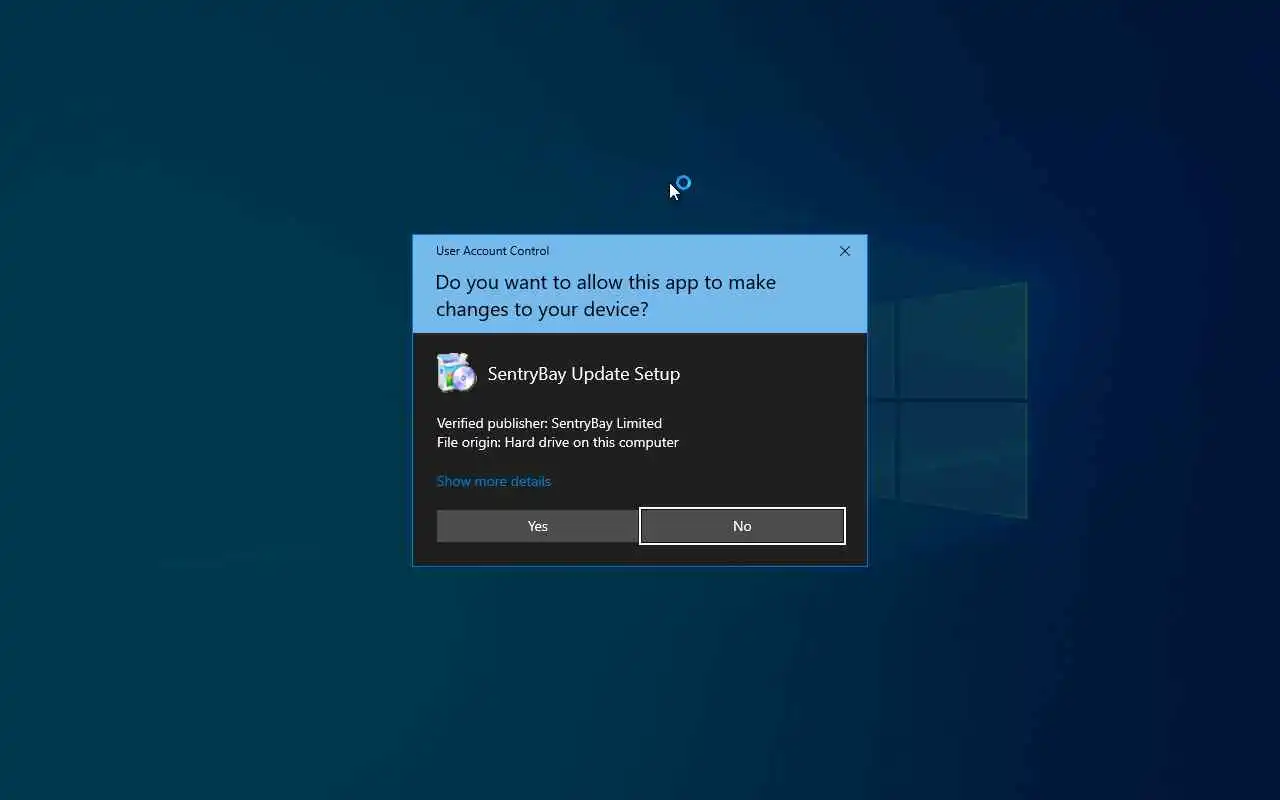1280x800 pixels.
Task: Click the 'User Account Control' title text
Action: pos(492,251)
